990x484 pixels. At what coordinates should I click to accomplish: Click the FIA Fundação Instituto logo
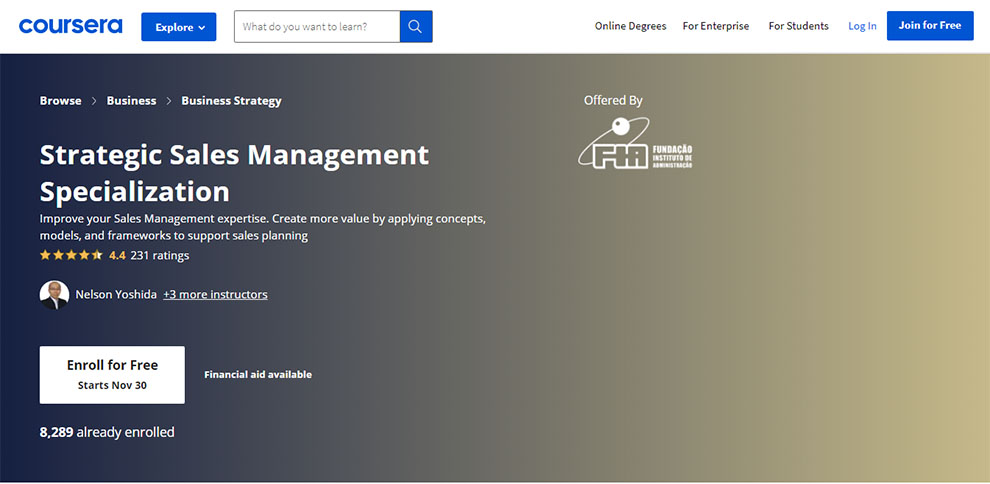pos(635,143)
